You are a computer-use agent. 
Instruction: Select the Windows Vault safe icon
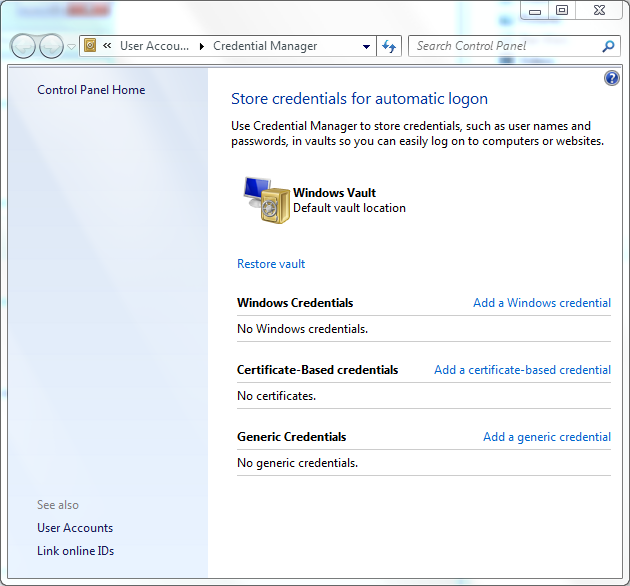(267, 200)
